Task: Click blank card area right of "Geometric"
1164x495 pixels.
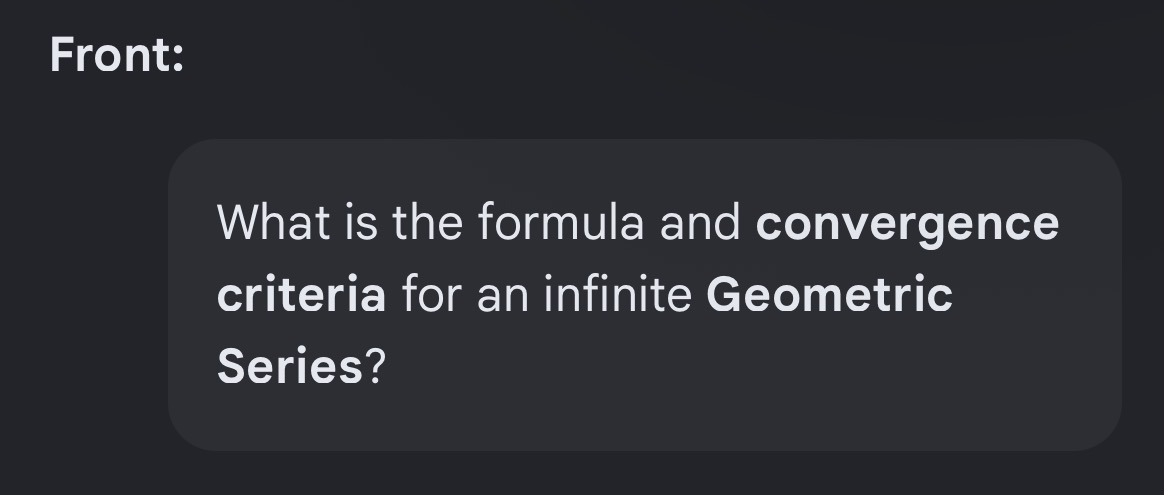Action: (1032, 295)
